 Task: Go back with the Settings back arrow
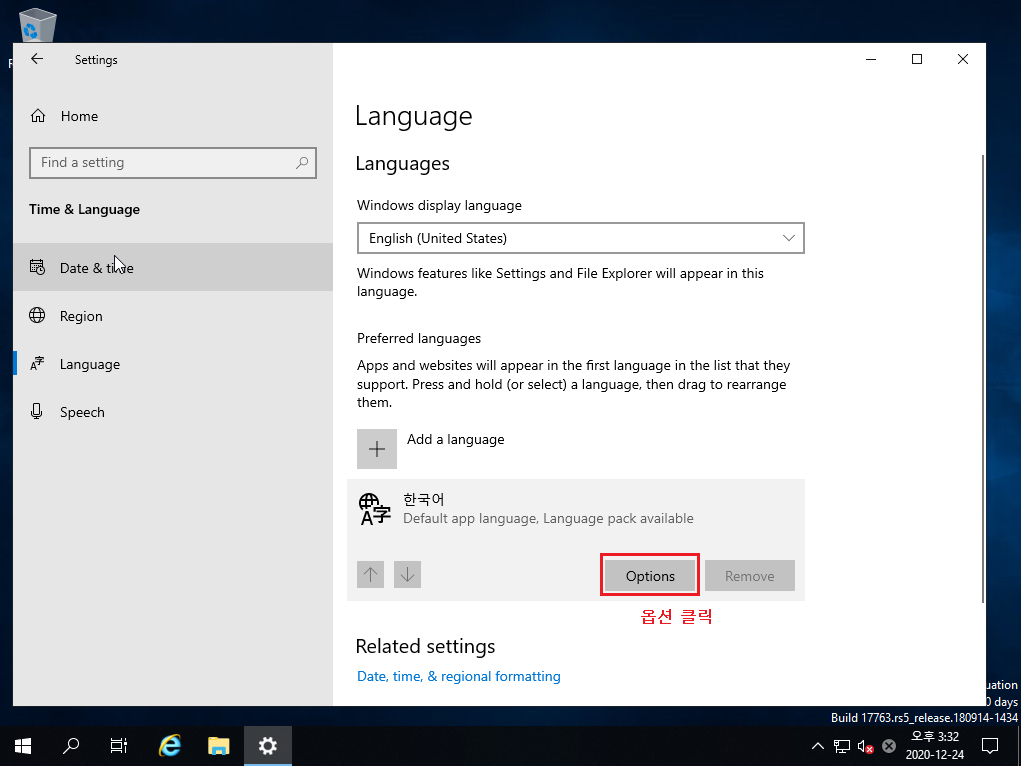(37, 59)
